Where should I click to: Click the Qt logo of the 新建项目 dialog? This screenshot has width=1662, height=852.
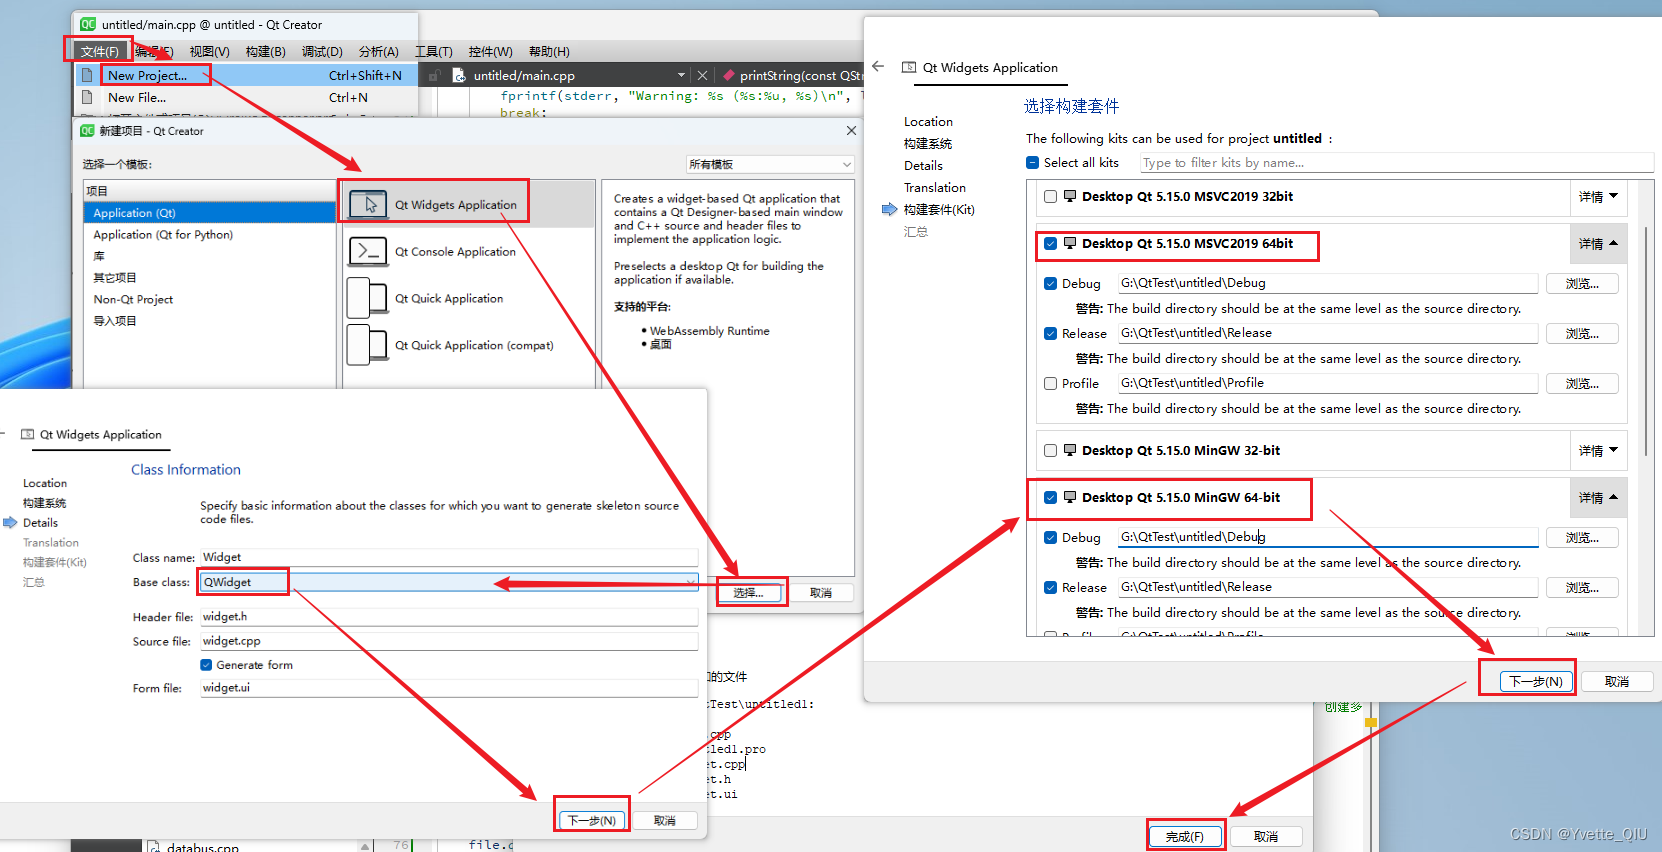pyautogui.click(x=87, y=130)
